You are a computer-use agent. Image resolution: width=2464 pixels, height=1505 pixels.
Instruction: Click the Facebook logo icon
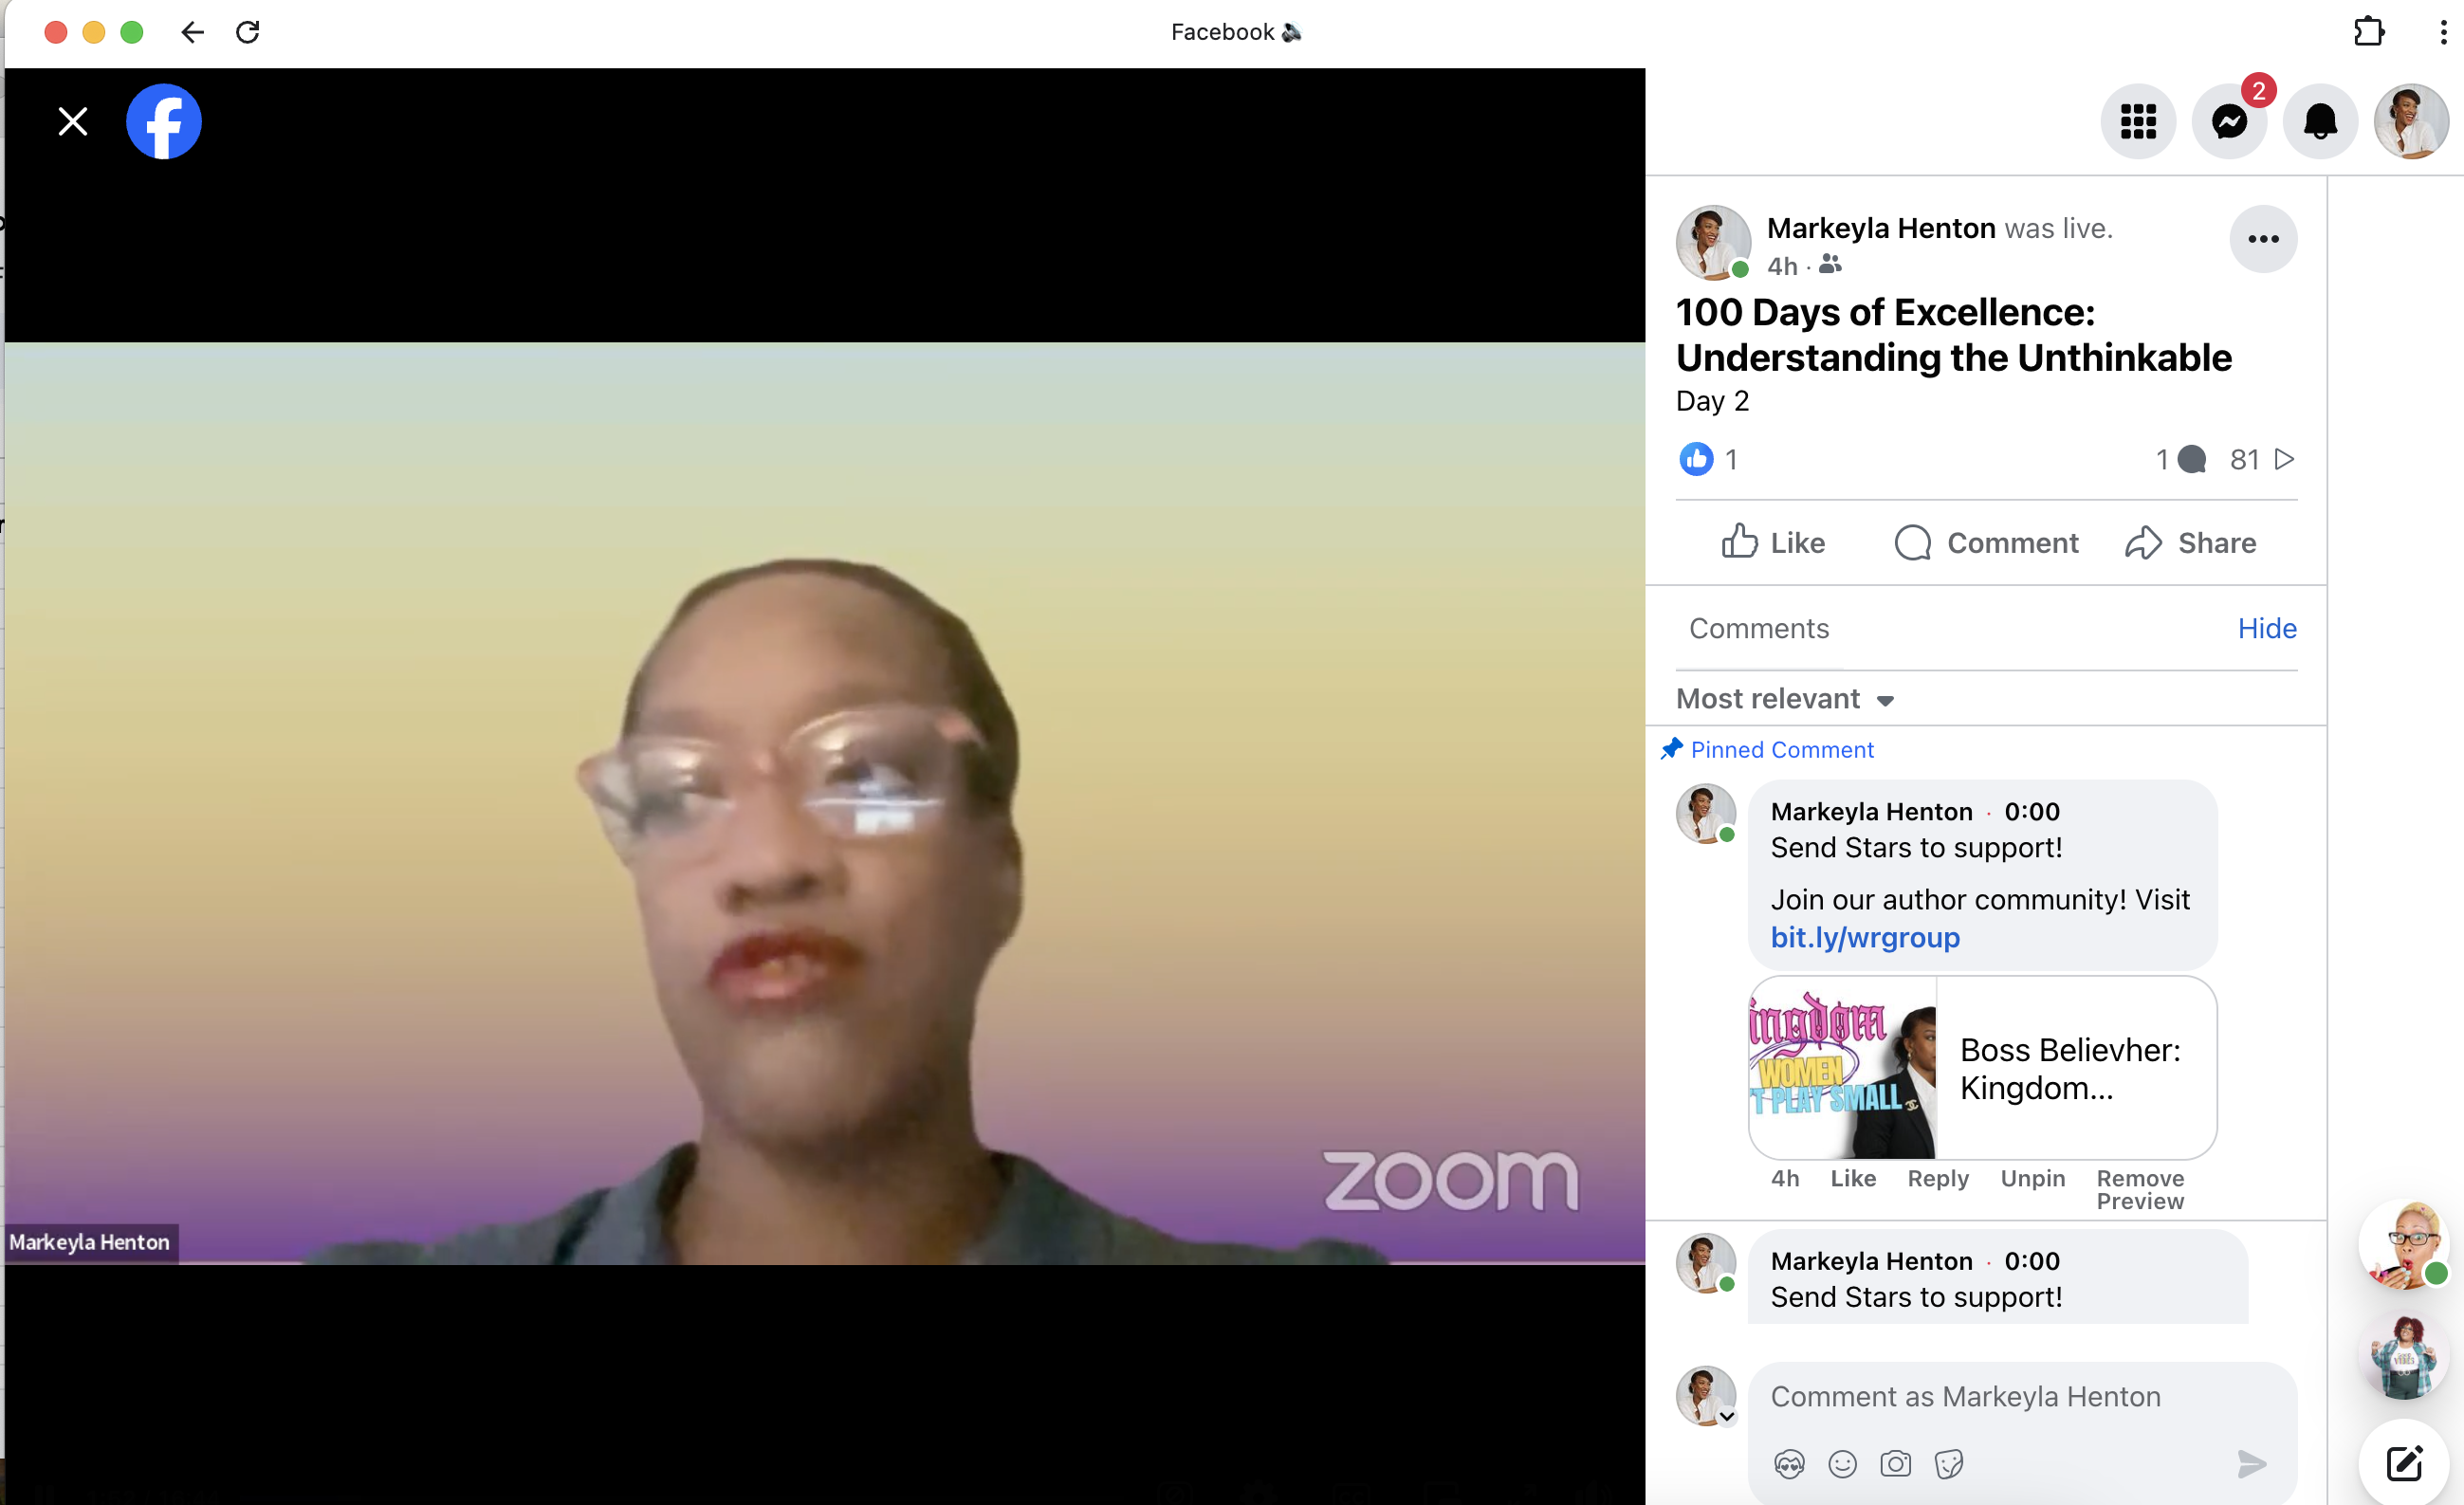(164, 122)
